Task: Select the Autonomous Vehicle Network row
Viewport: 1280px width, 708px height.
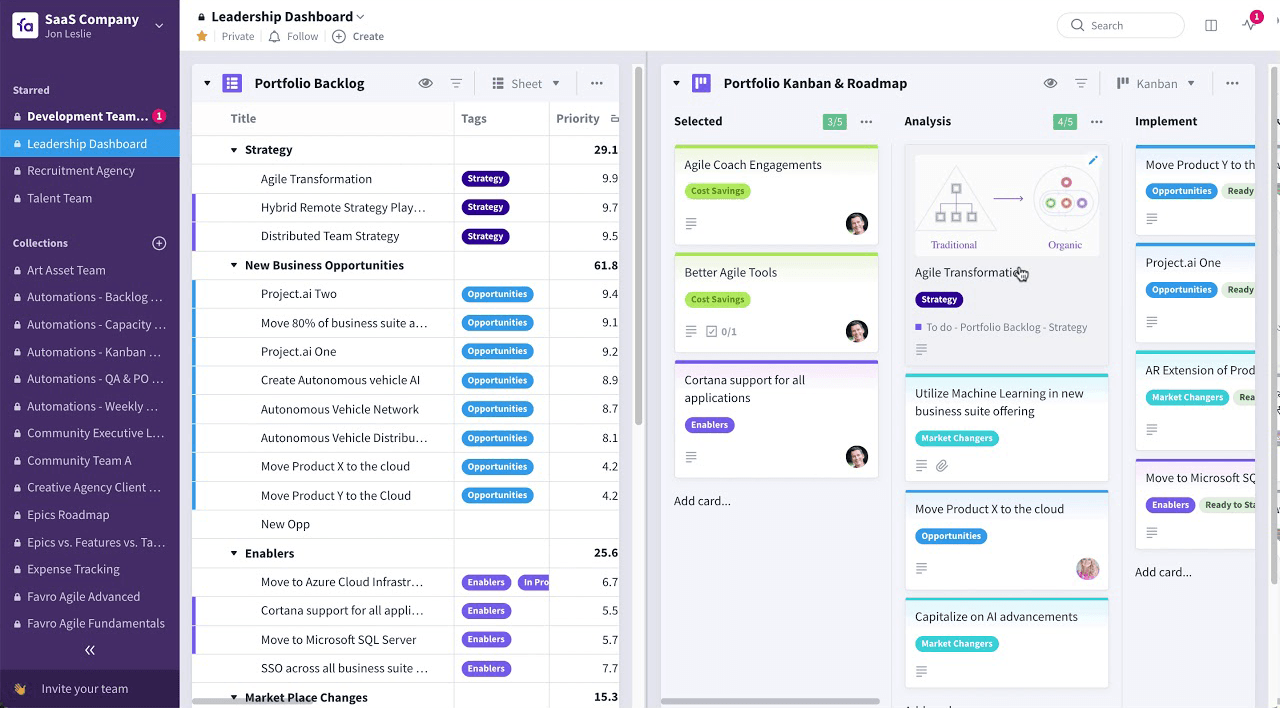Action: tap(405, 409)
